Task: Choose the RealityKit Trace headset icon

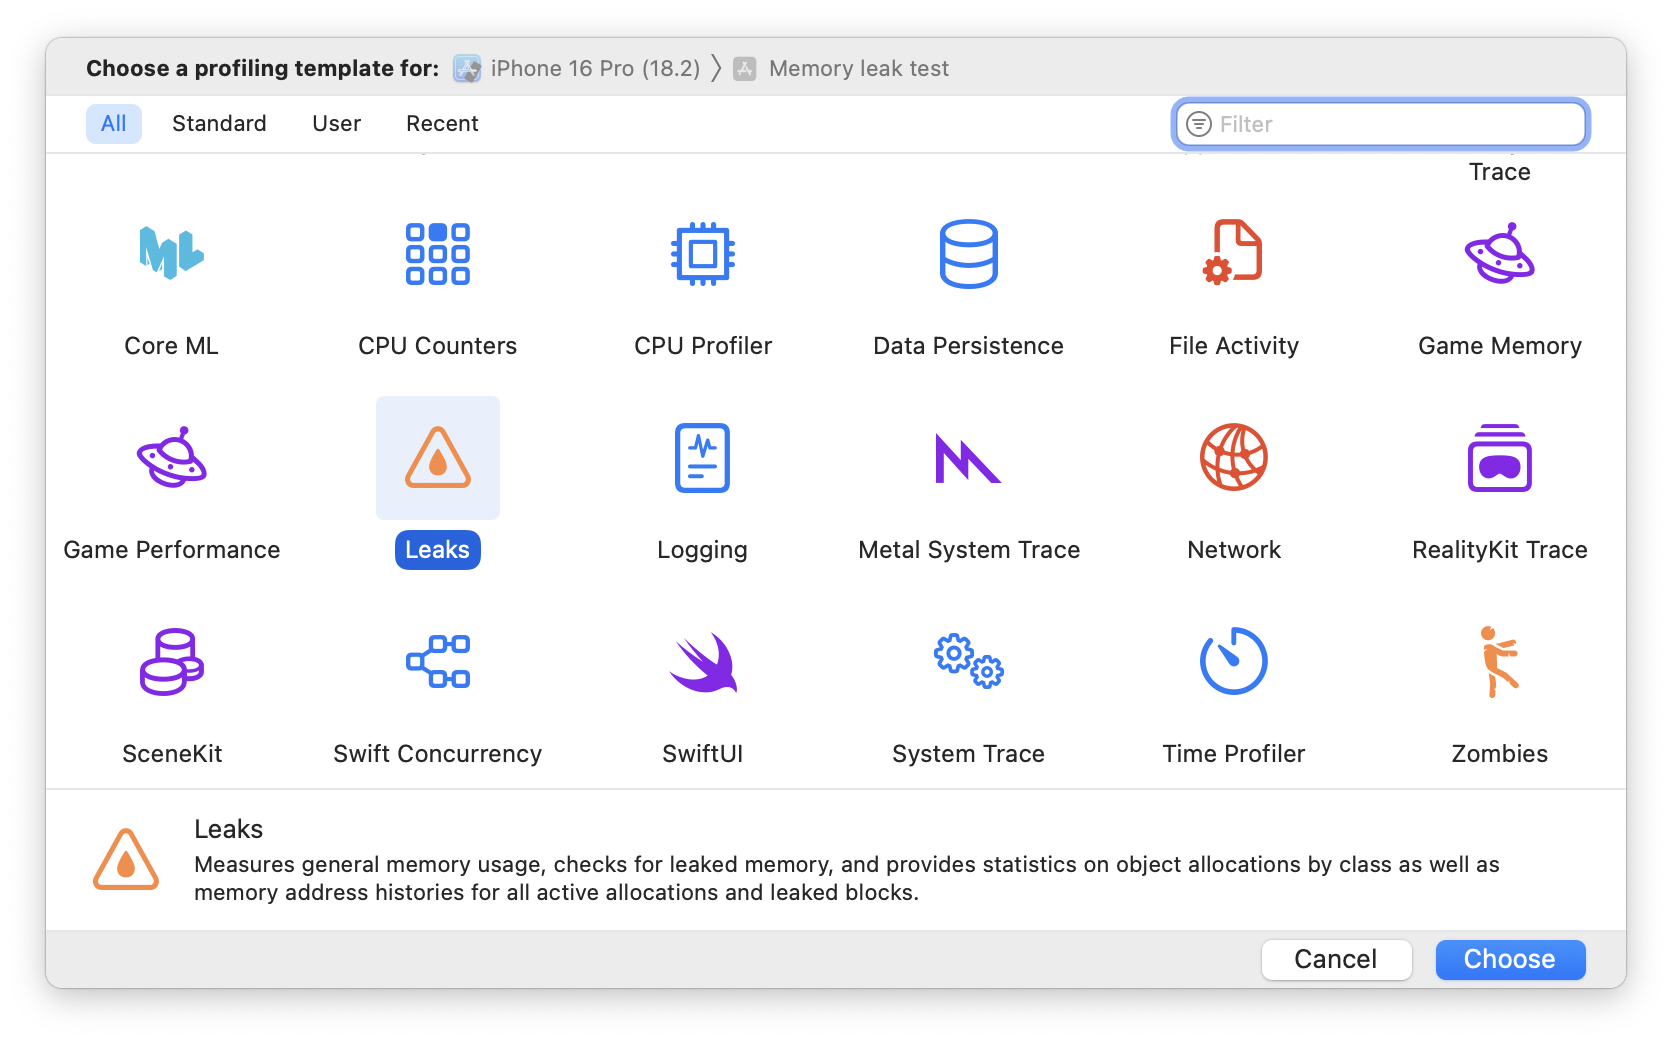Action: pyautogui.click(x=1499, y=458)
